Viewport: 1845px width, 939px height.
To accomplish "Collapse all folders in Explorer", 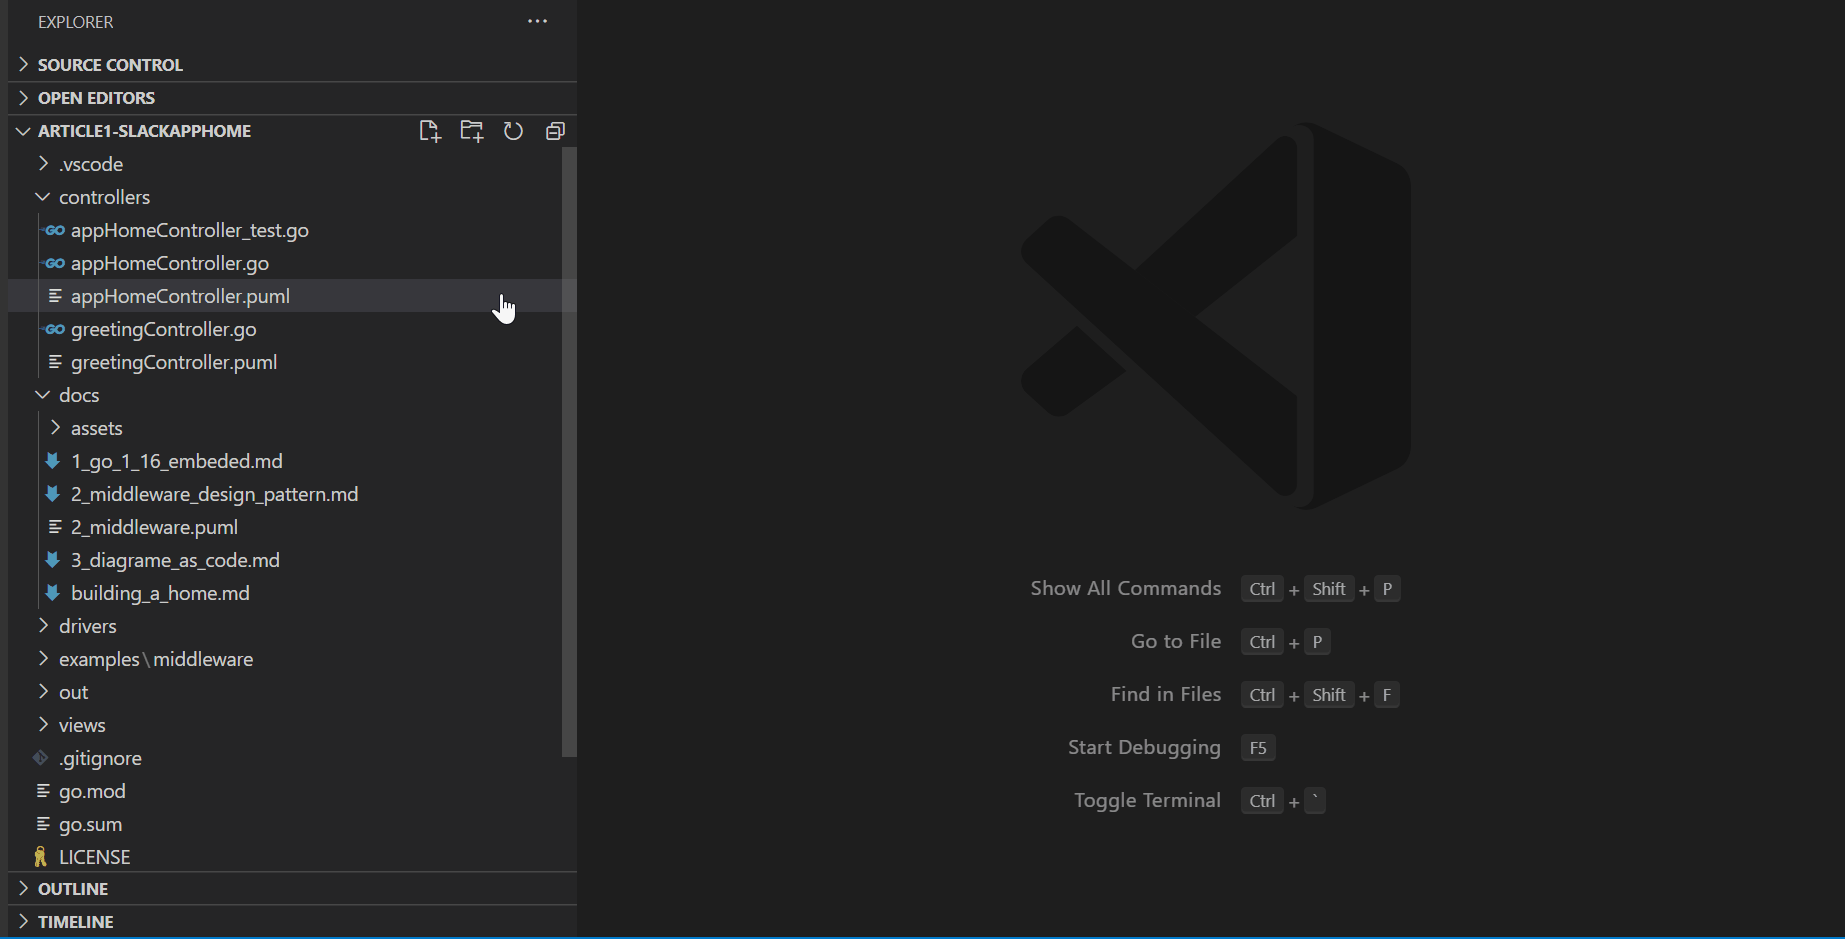I will pyautogui.click(x=556, y=131).
